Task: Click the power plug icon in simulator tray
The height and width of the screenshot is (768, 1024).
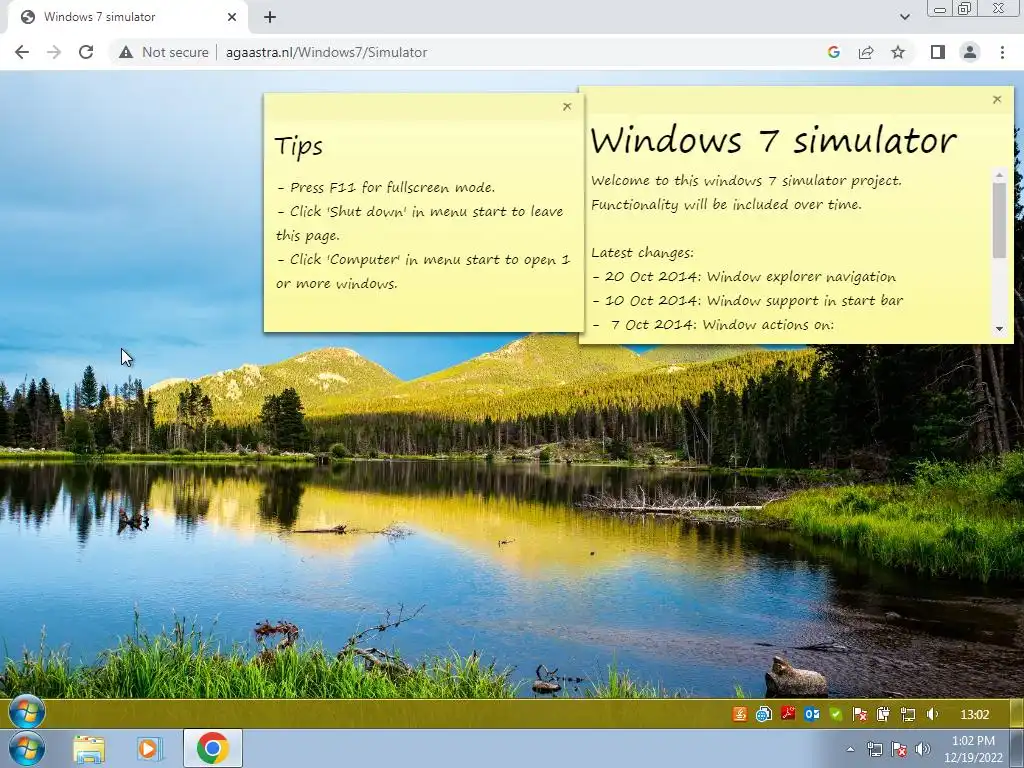Action: point(883,714)
